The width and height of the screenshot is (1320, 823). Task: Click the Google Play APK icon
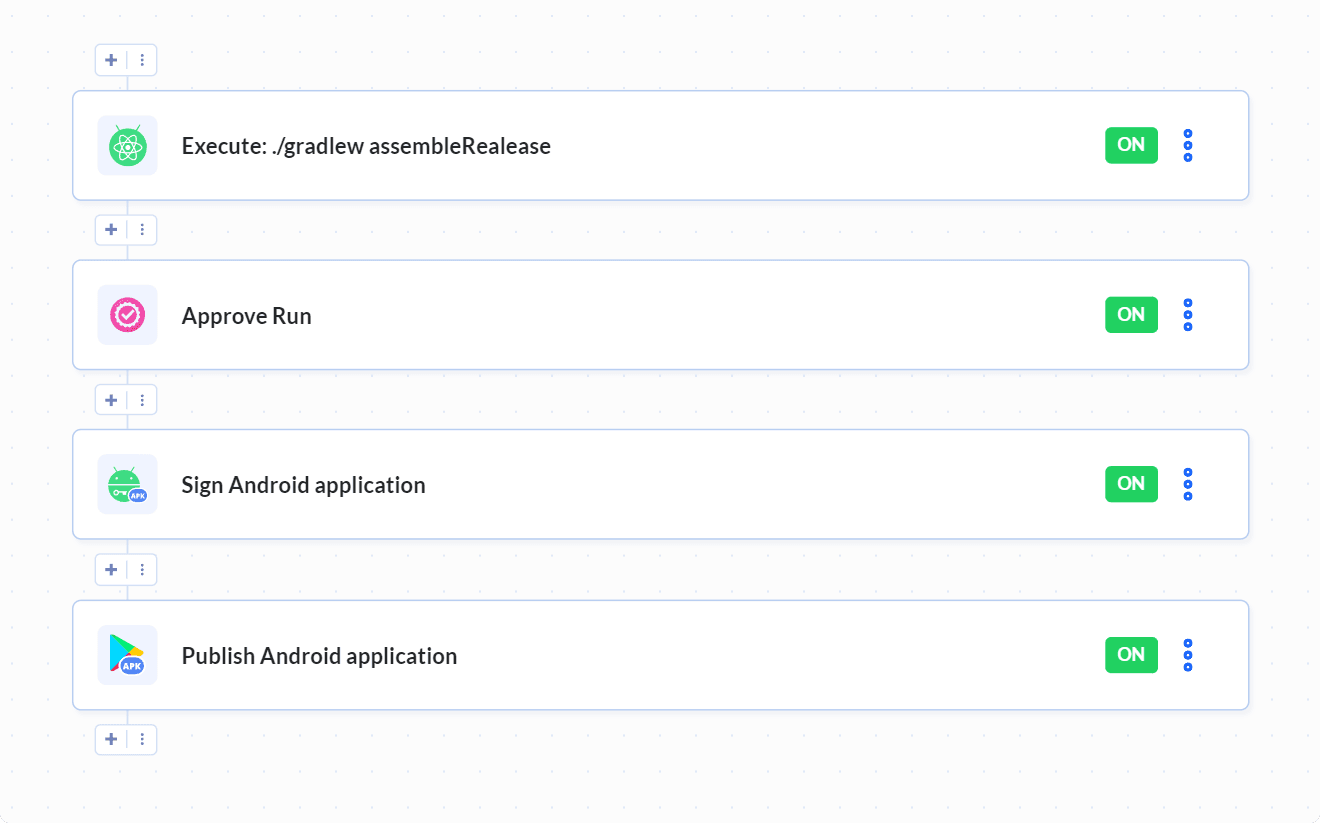coord(127,654)
